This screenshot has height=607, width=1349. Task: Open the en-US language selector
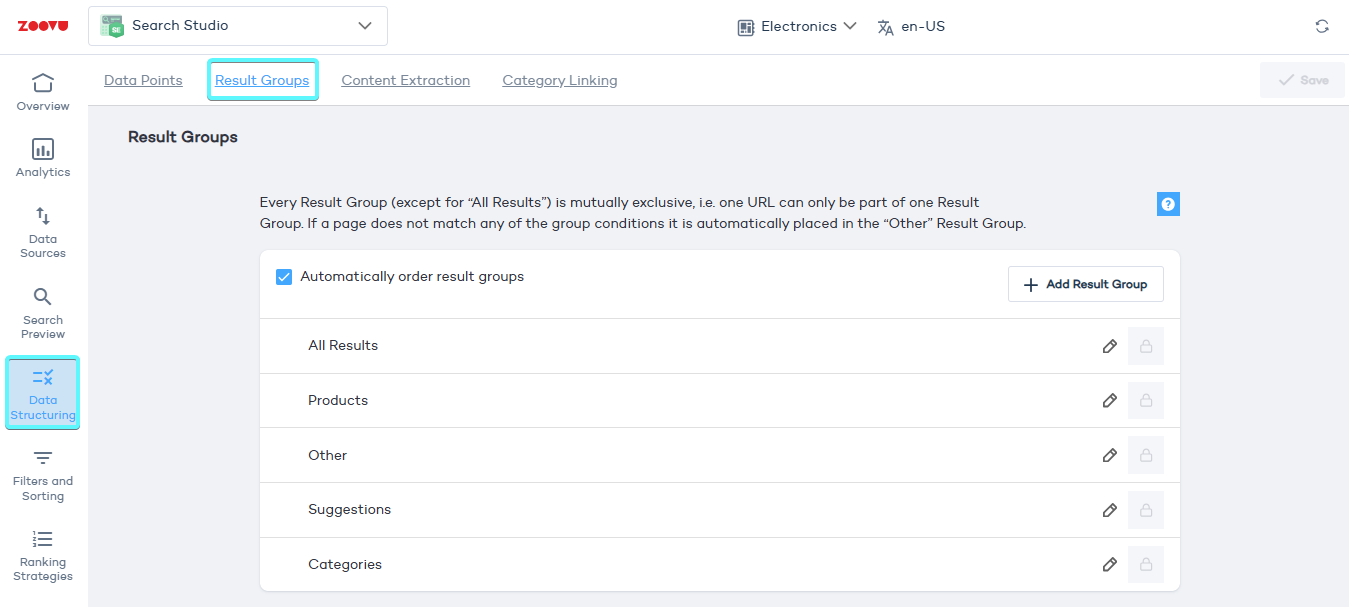[x=910, y=27]
